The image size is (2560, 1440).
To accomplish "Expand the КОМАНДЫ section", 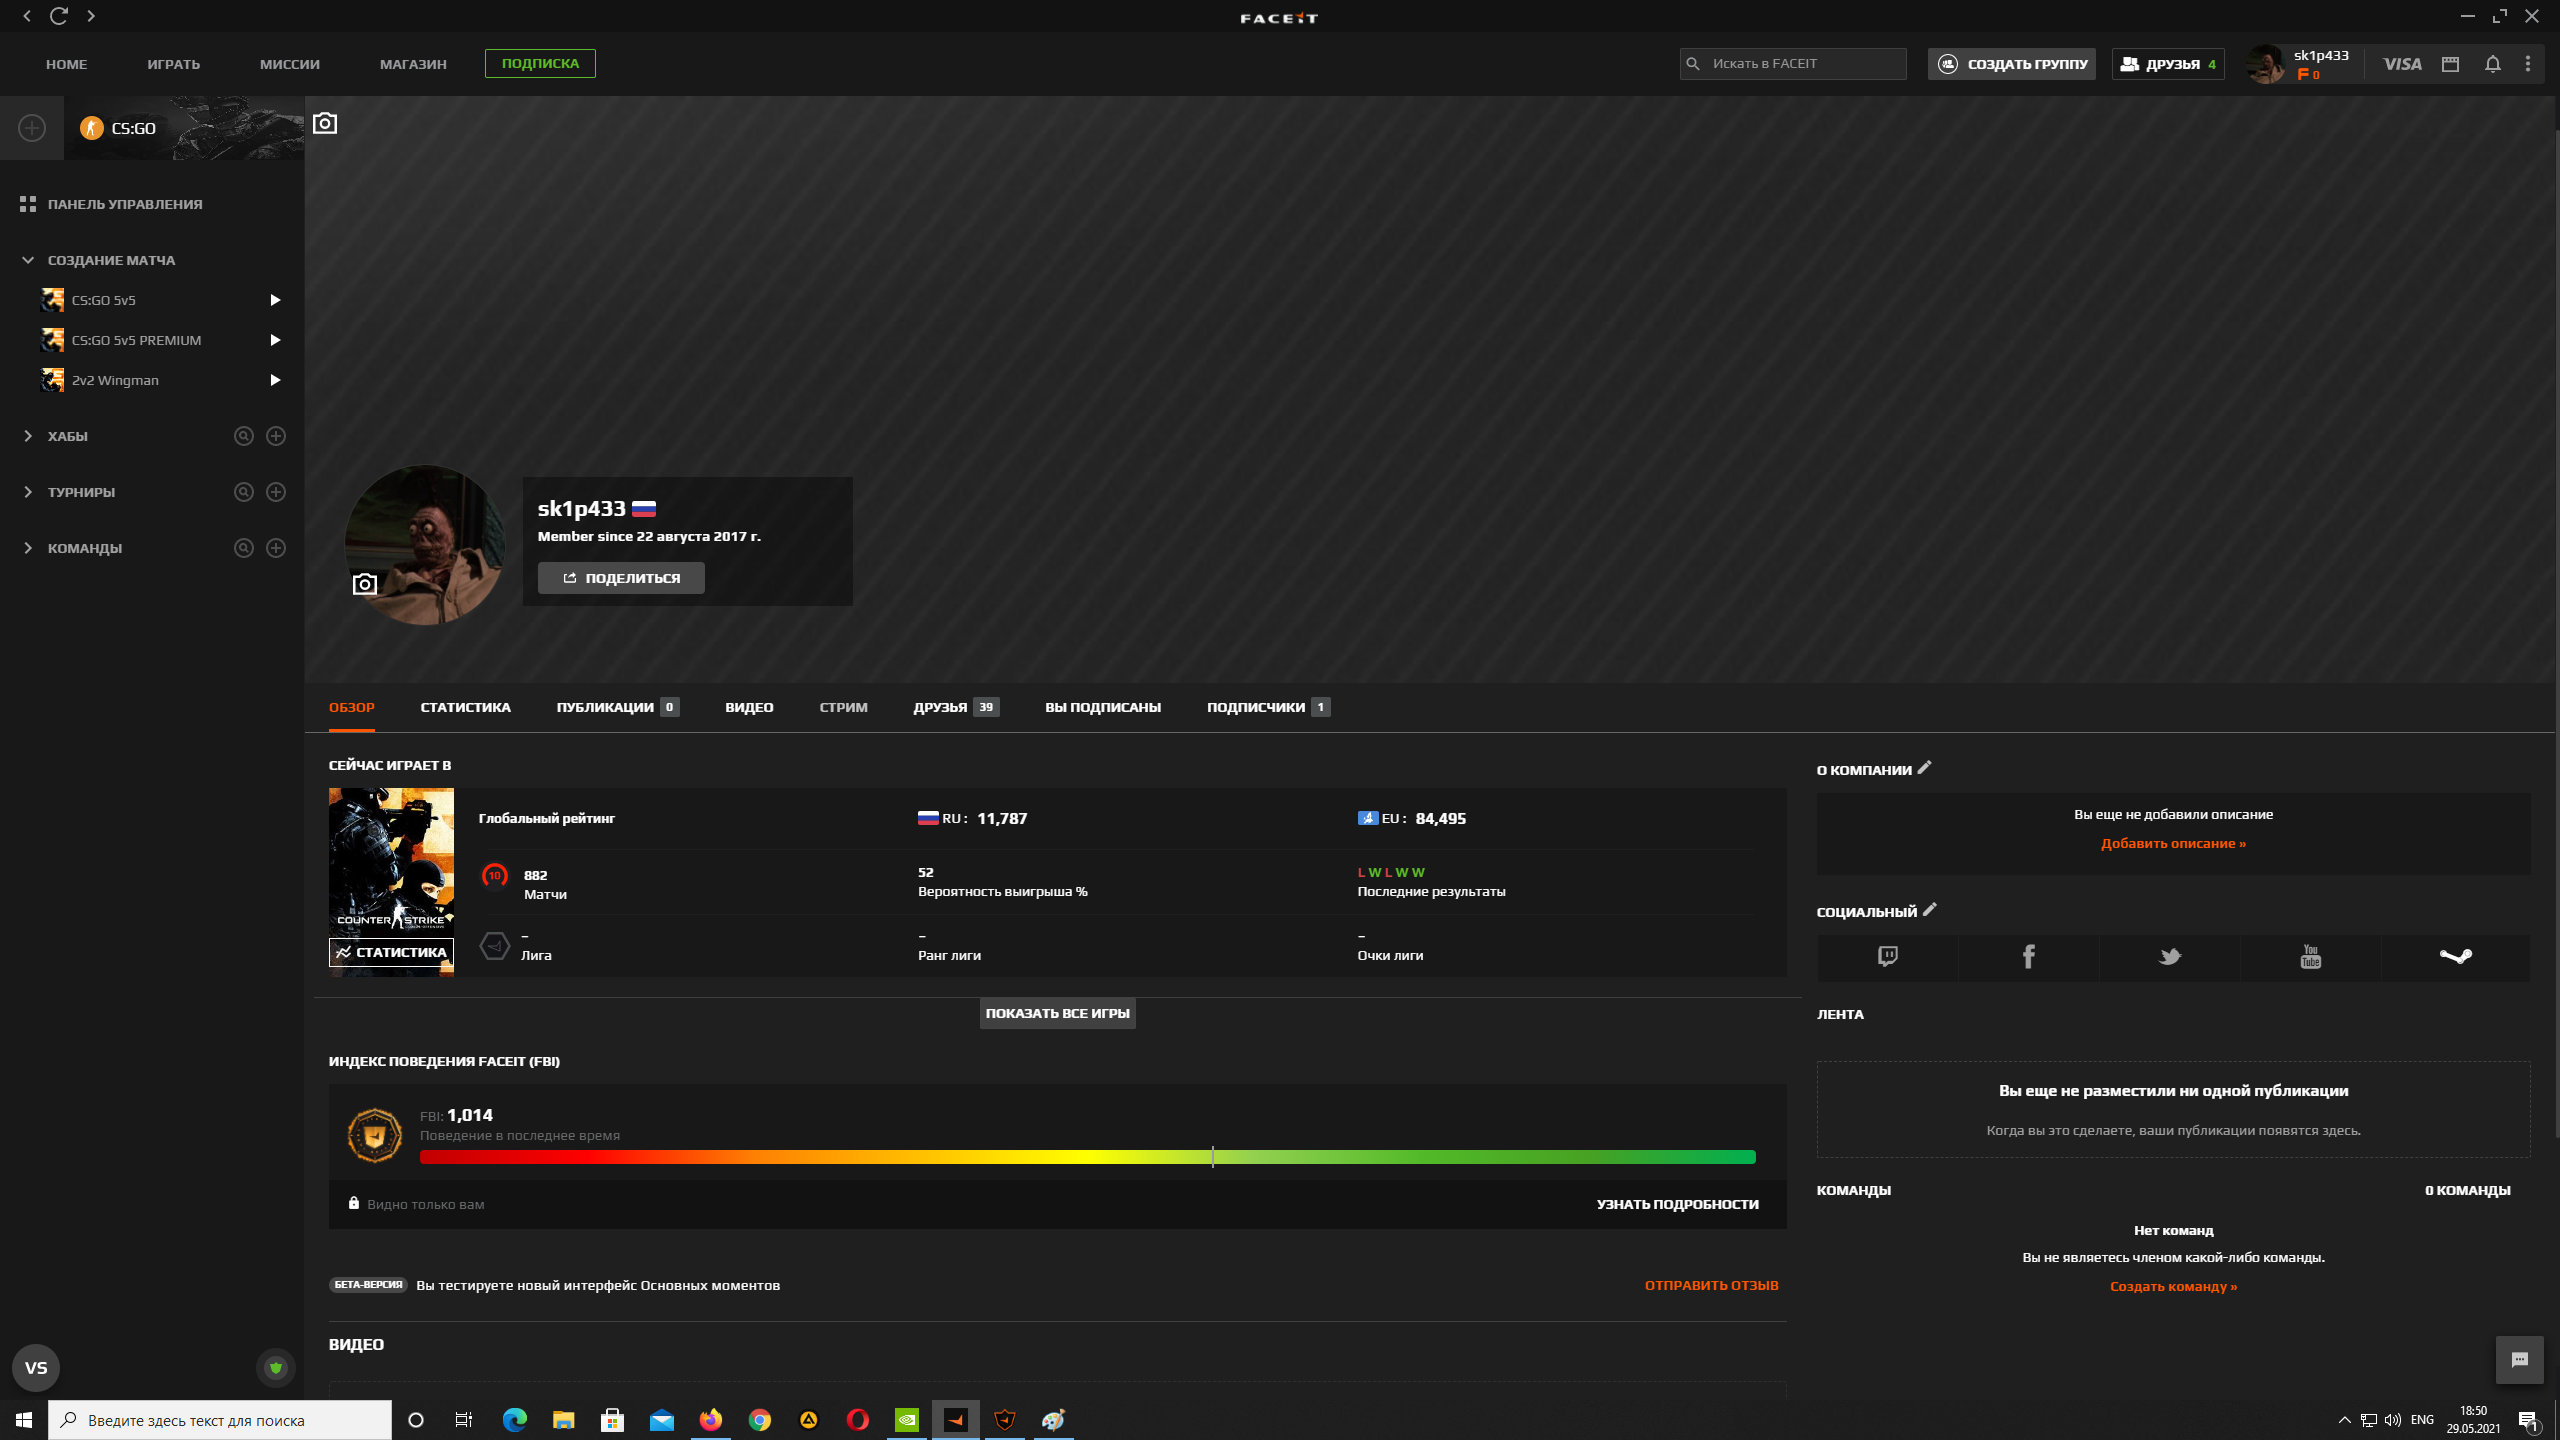I will (28, 548).
